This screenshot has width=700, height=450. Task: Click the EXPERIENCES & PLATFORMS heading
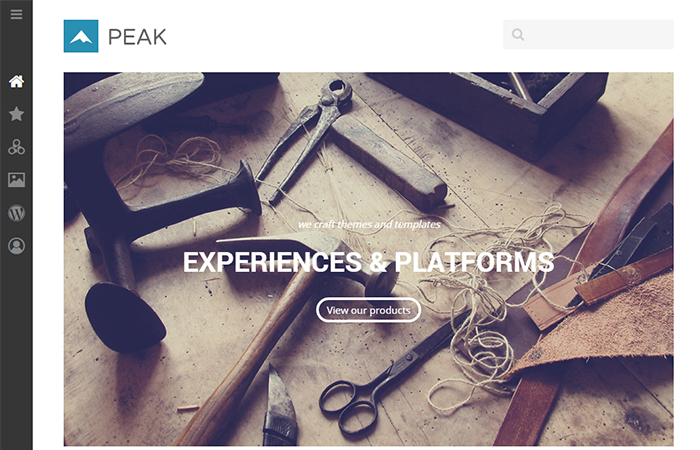click(368, 262)
